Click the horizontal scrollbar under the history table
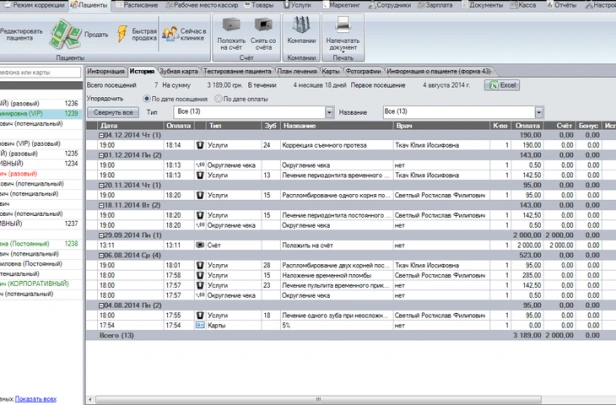This screenshot has width=616, height=405. tap(318, 400)
